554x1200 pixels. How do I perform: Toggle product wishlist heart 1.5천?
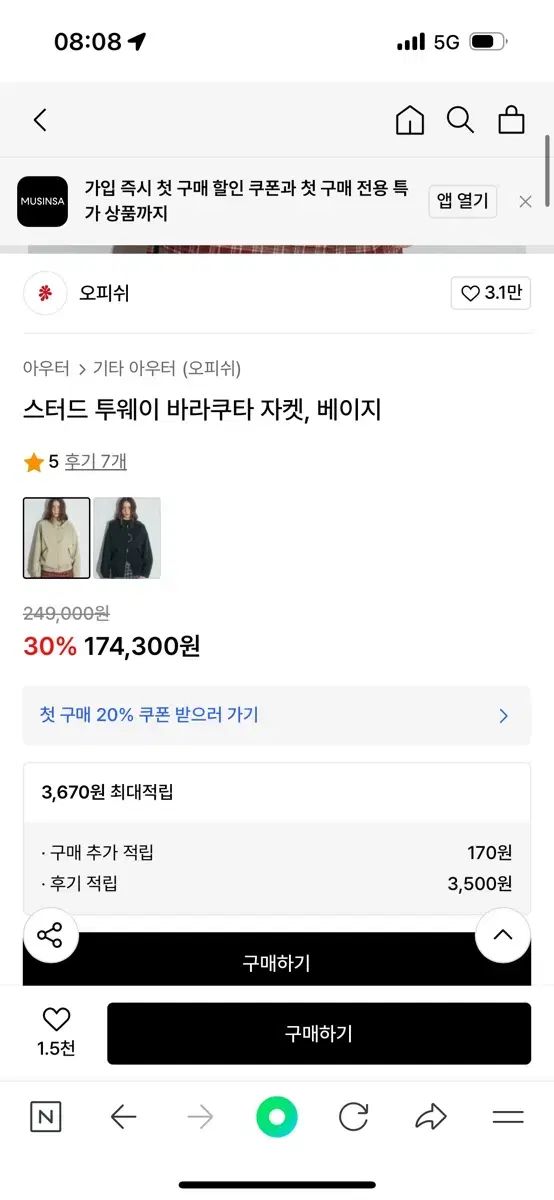click(x=56, y=1032)
